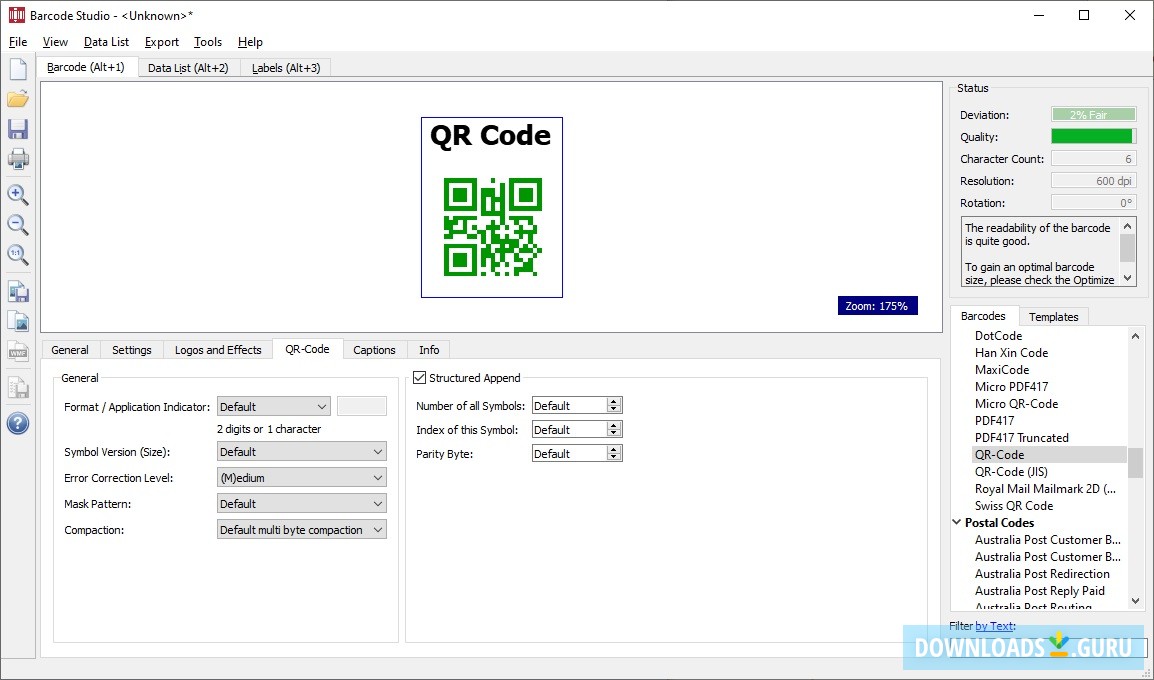Save the current barcode
This screenshot has height=680, width=1154.
(18, 128)
